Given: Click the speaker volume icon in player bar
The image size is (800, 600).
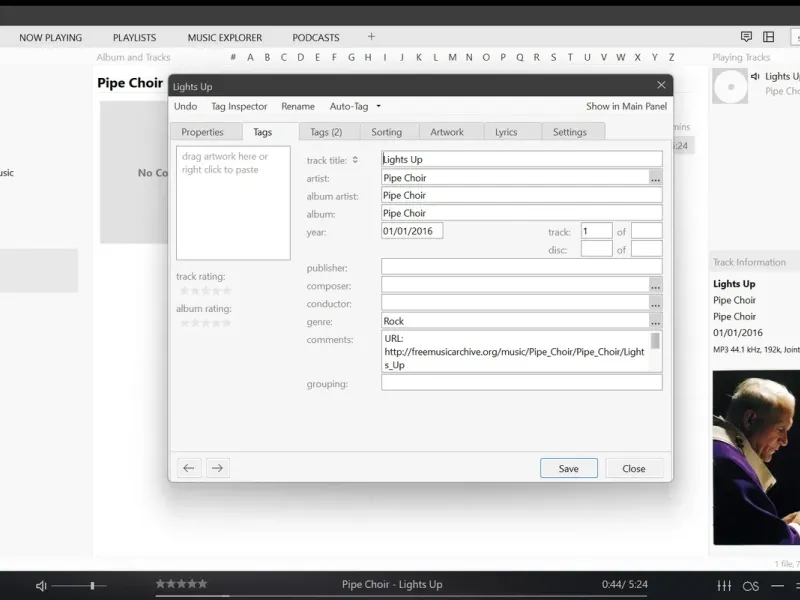Looking at the screenshot, I should point(41,586).
